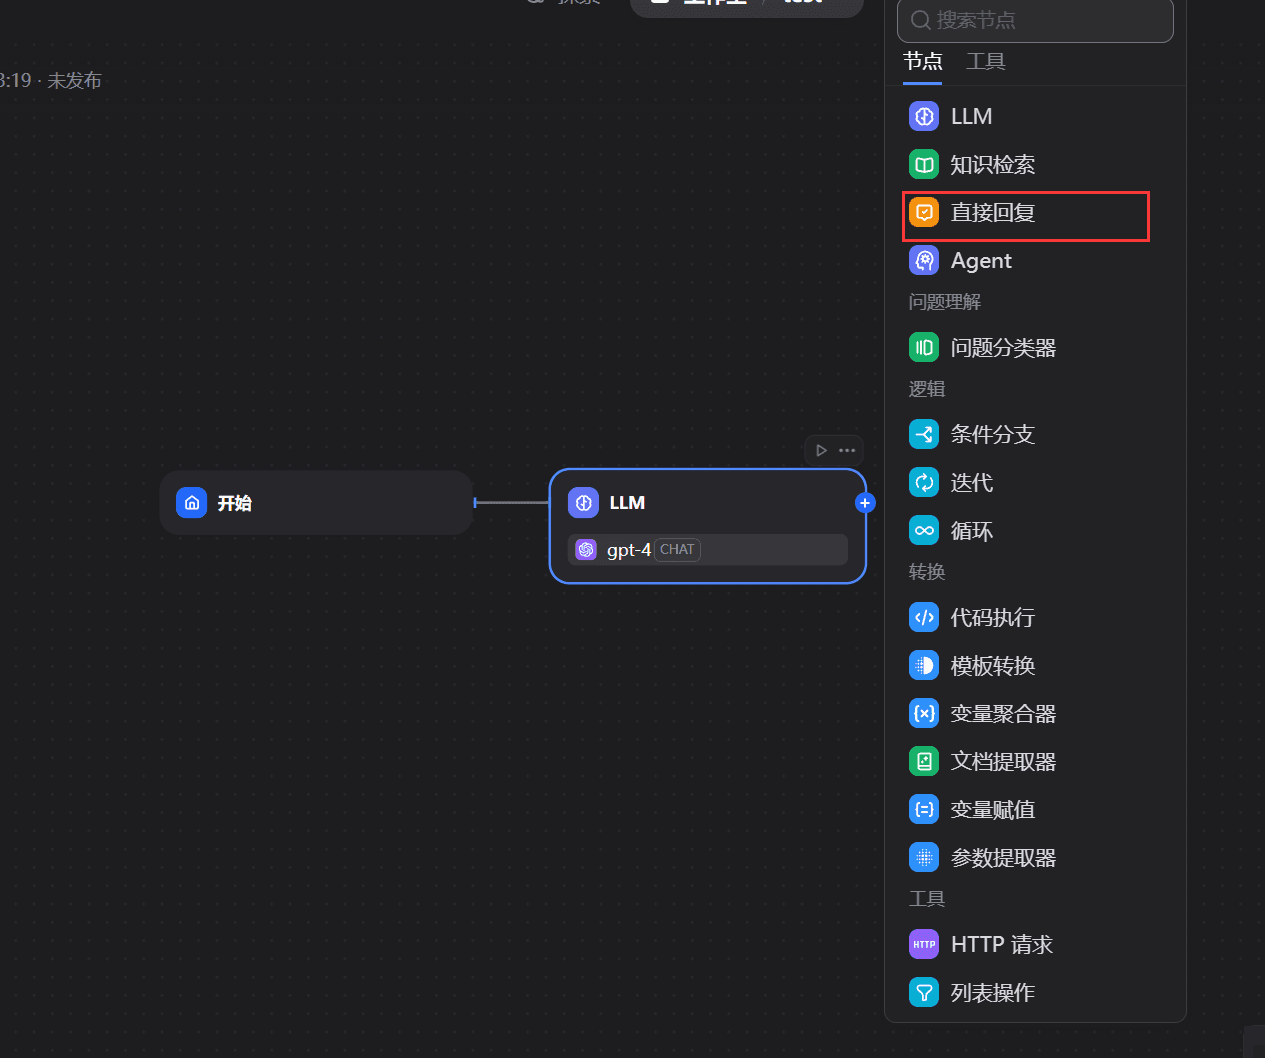The width and height of the screenshot is (1265, 1058).
Task: Add the 迭代 iteration node
Action: (971, 483)
